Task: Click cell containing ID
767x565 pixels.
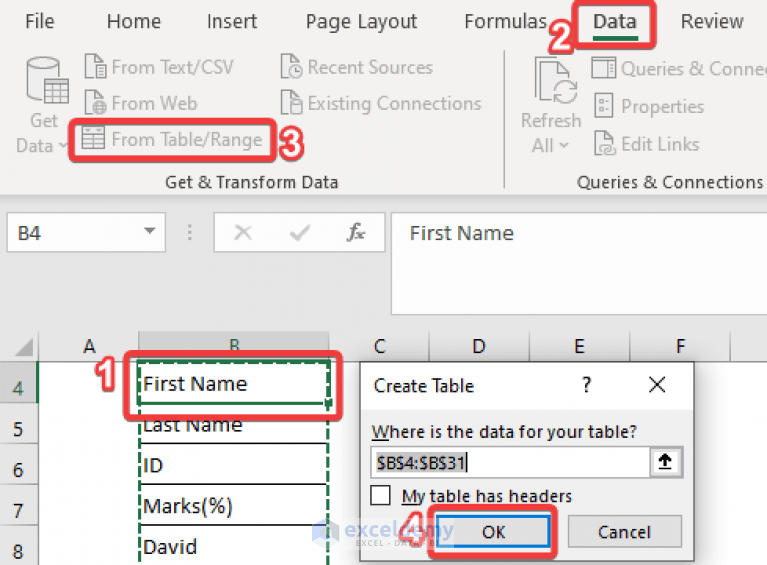Action: (233, 465)
